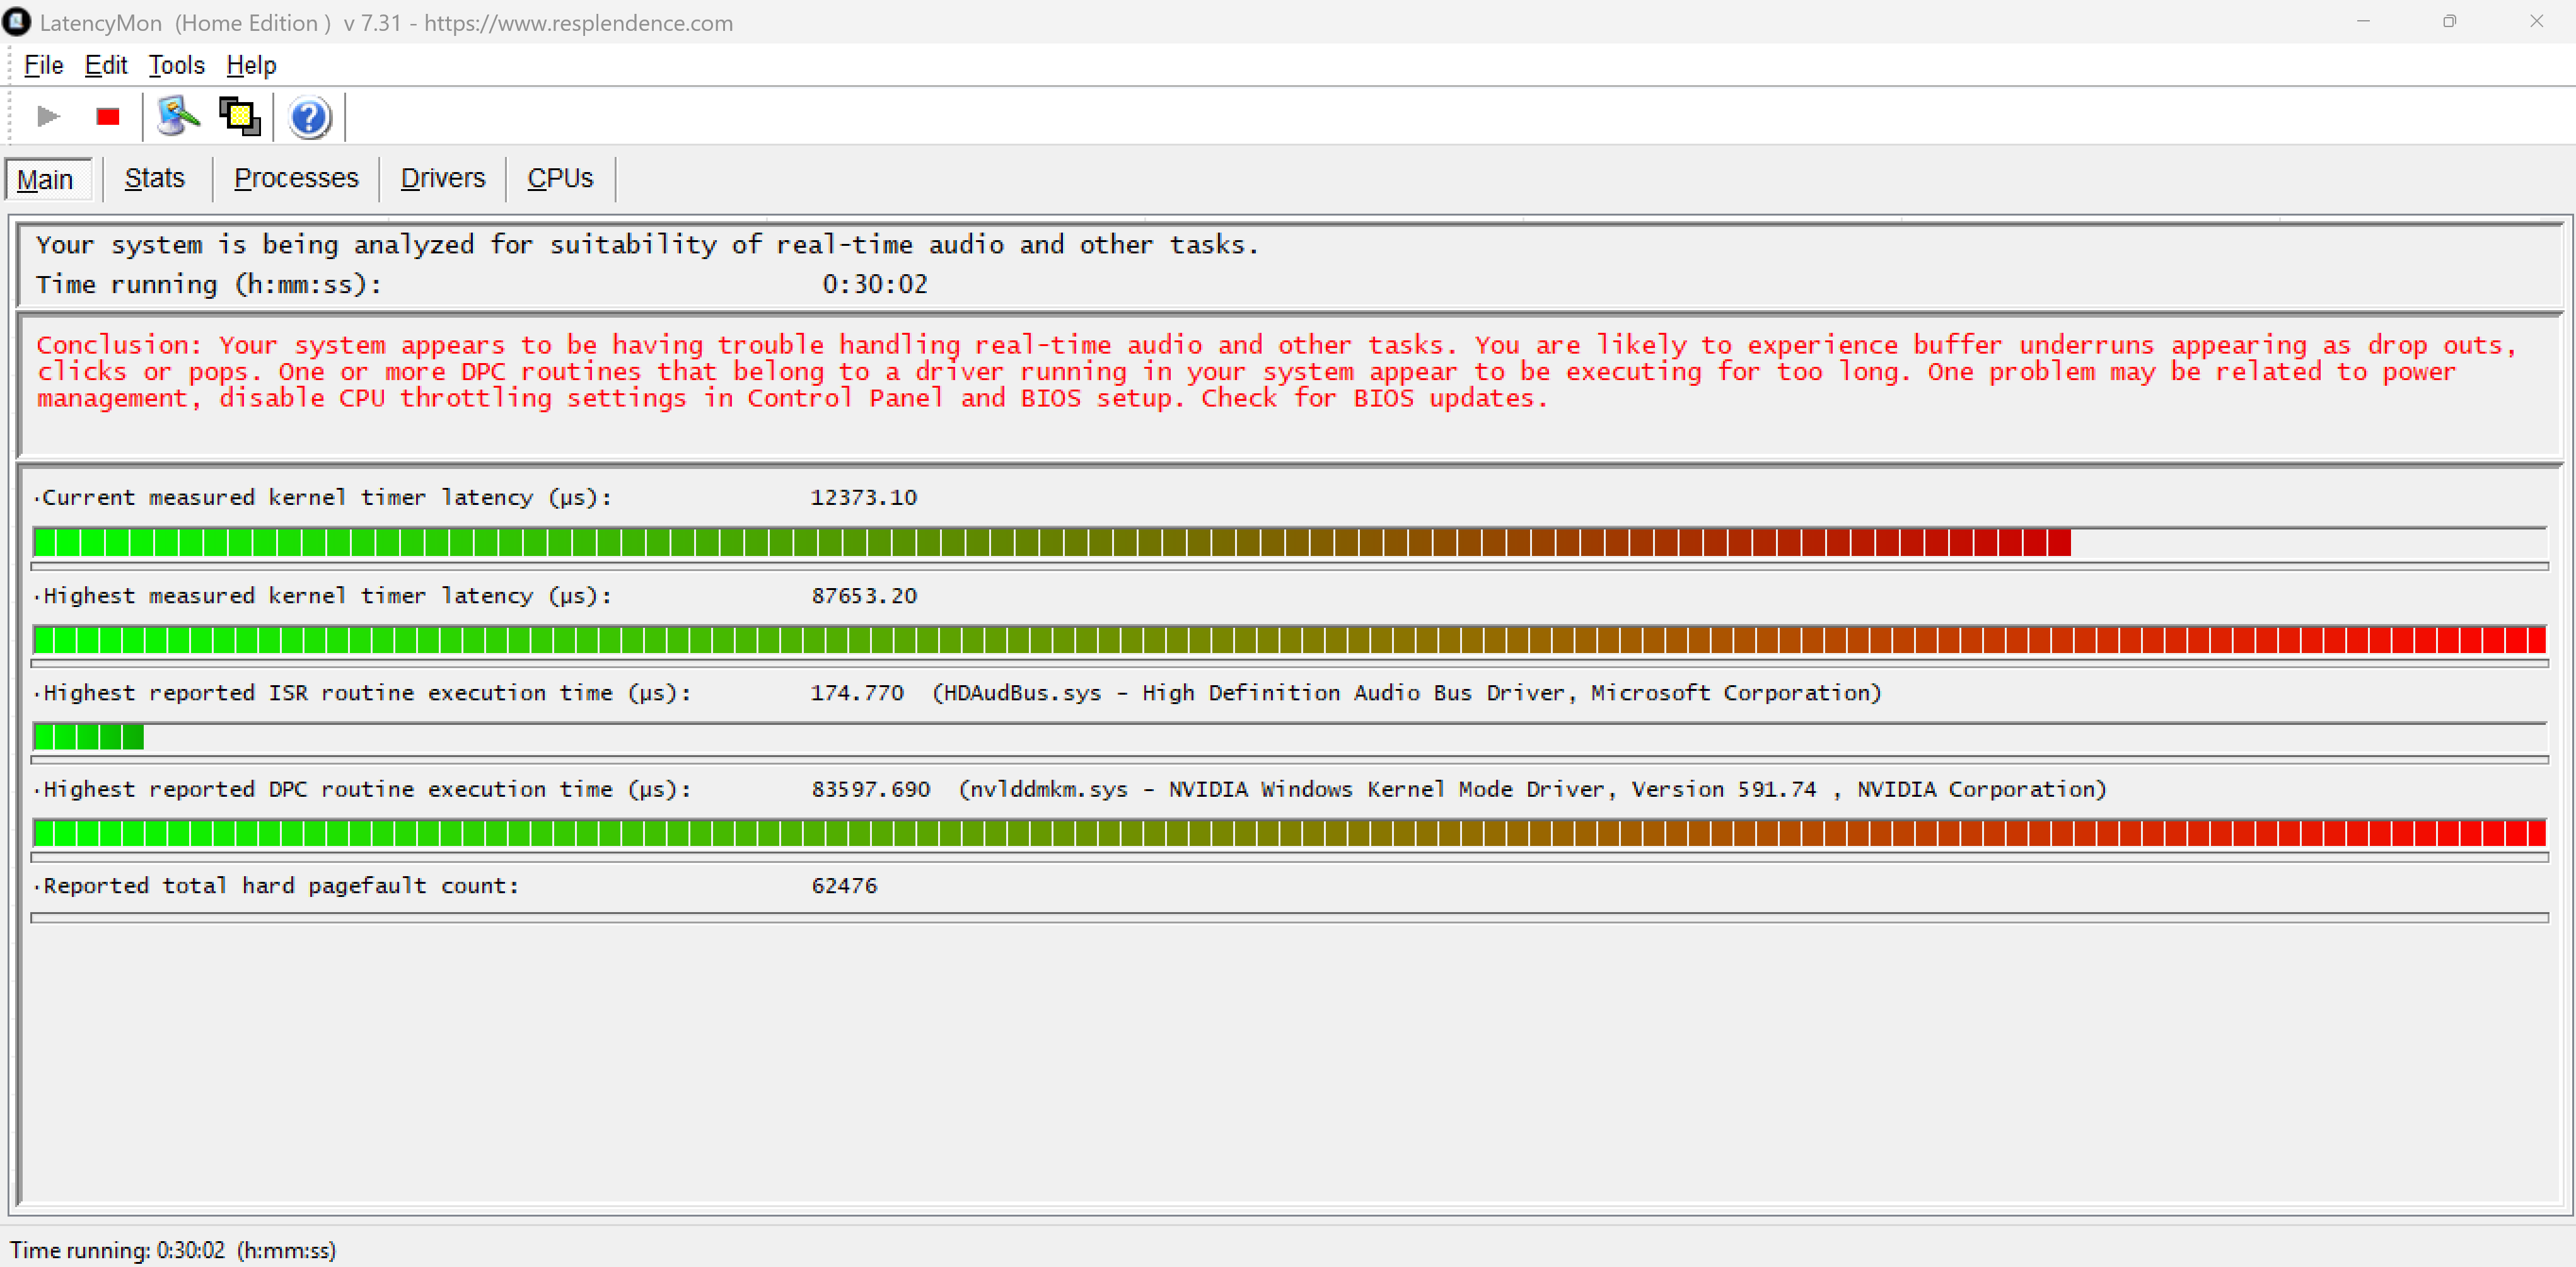The image size is (2576, 1267).
Task: Click the LatencyMon title bar app icon
Action: (x=17, y=22)
